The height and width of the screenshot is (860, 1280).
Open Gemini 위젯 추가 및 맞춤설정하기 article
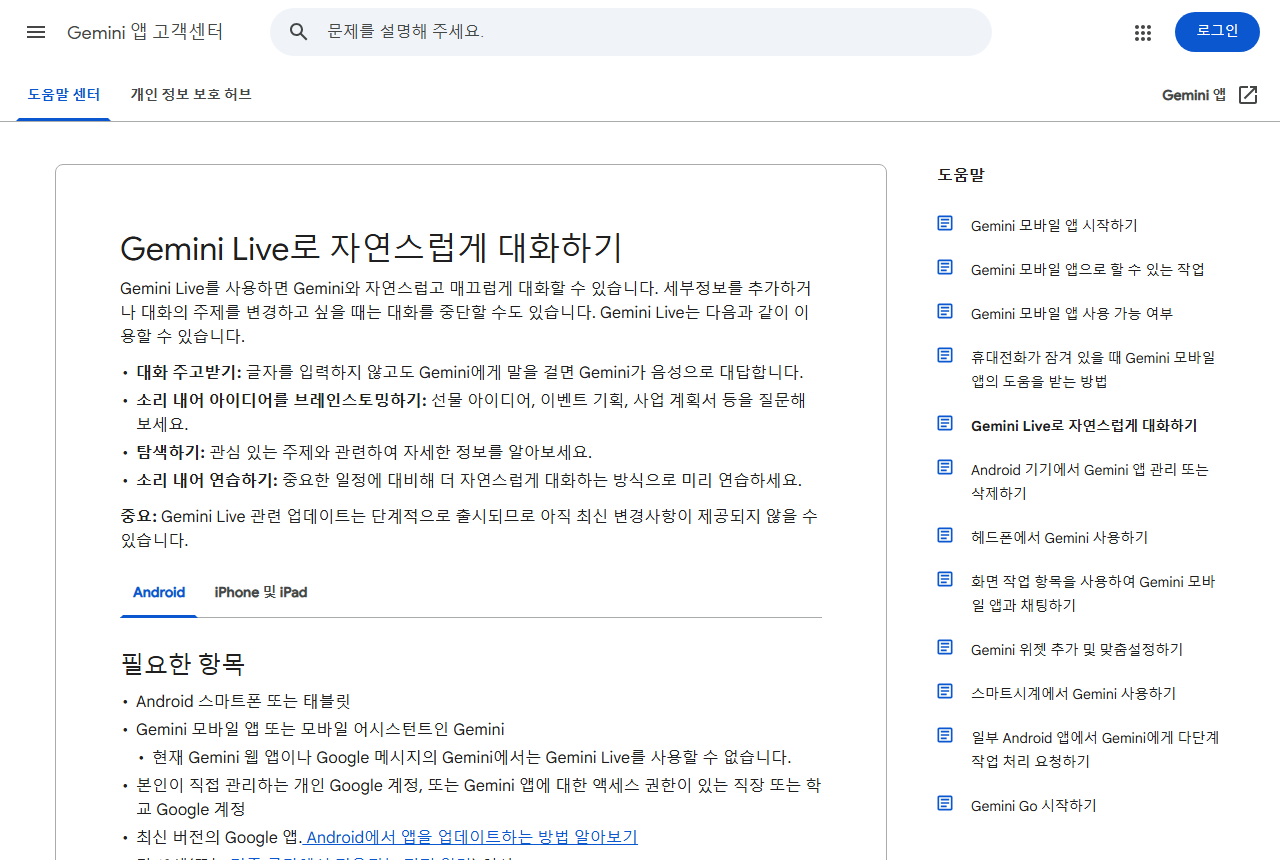pos(1077,650)
